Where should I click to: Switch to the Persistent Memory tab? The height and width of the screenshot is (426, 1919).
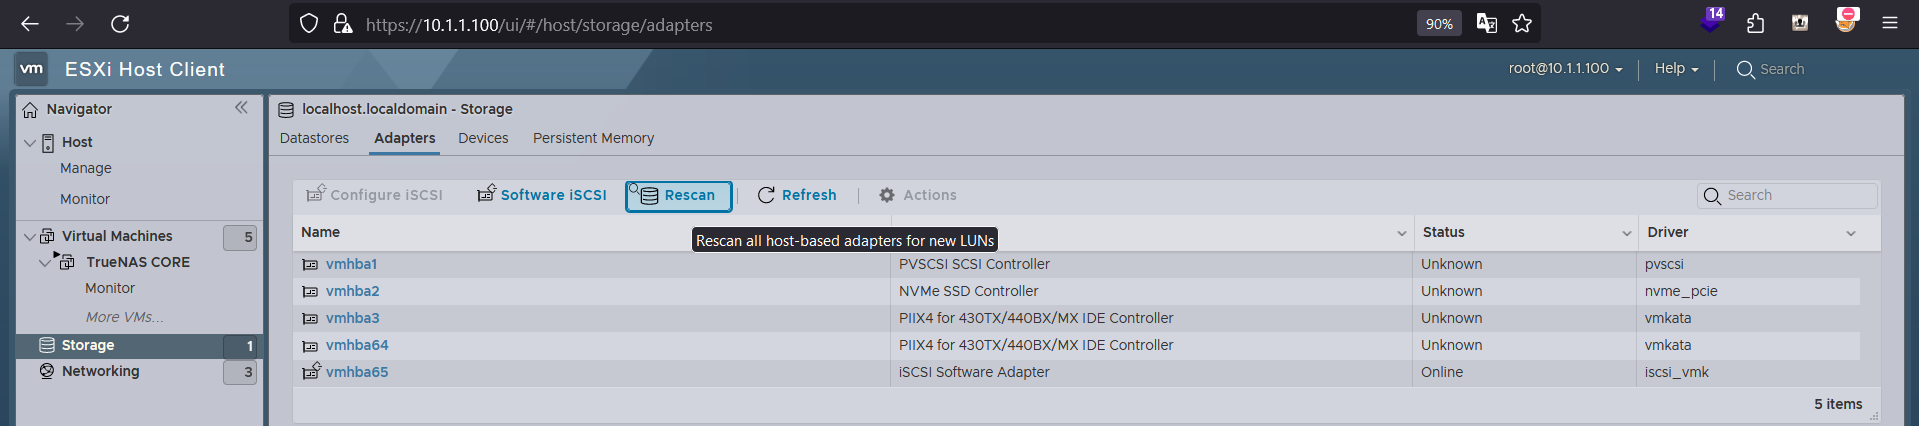pyautogui.click(x=593, y=138)
